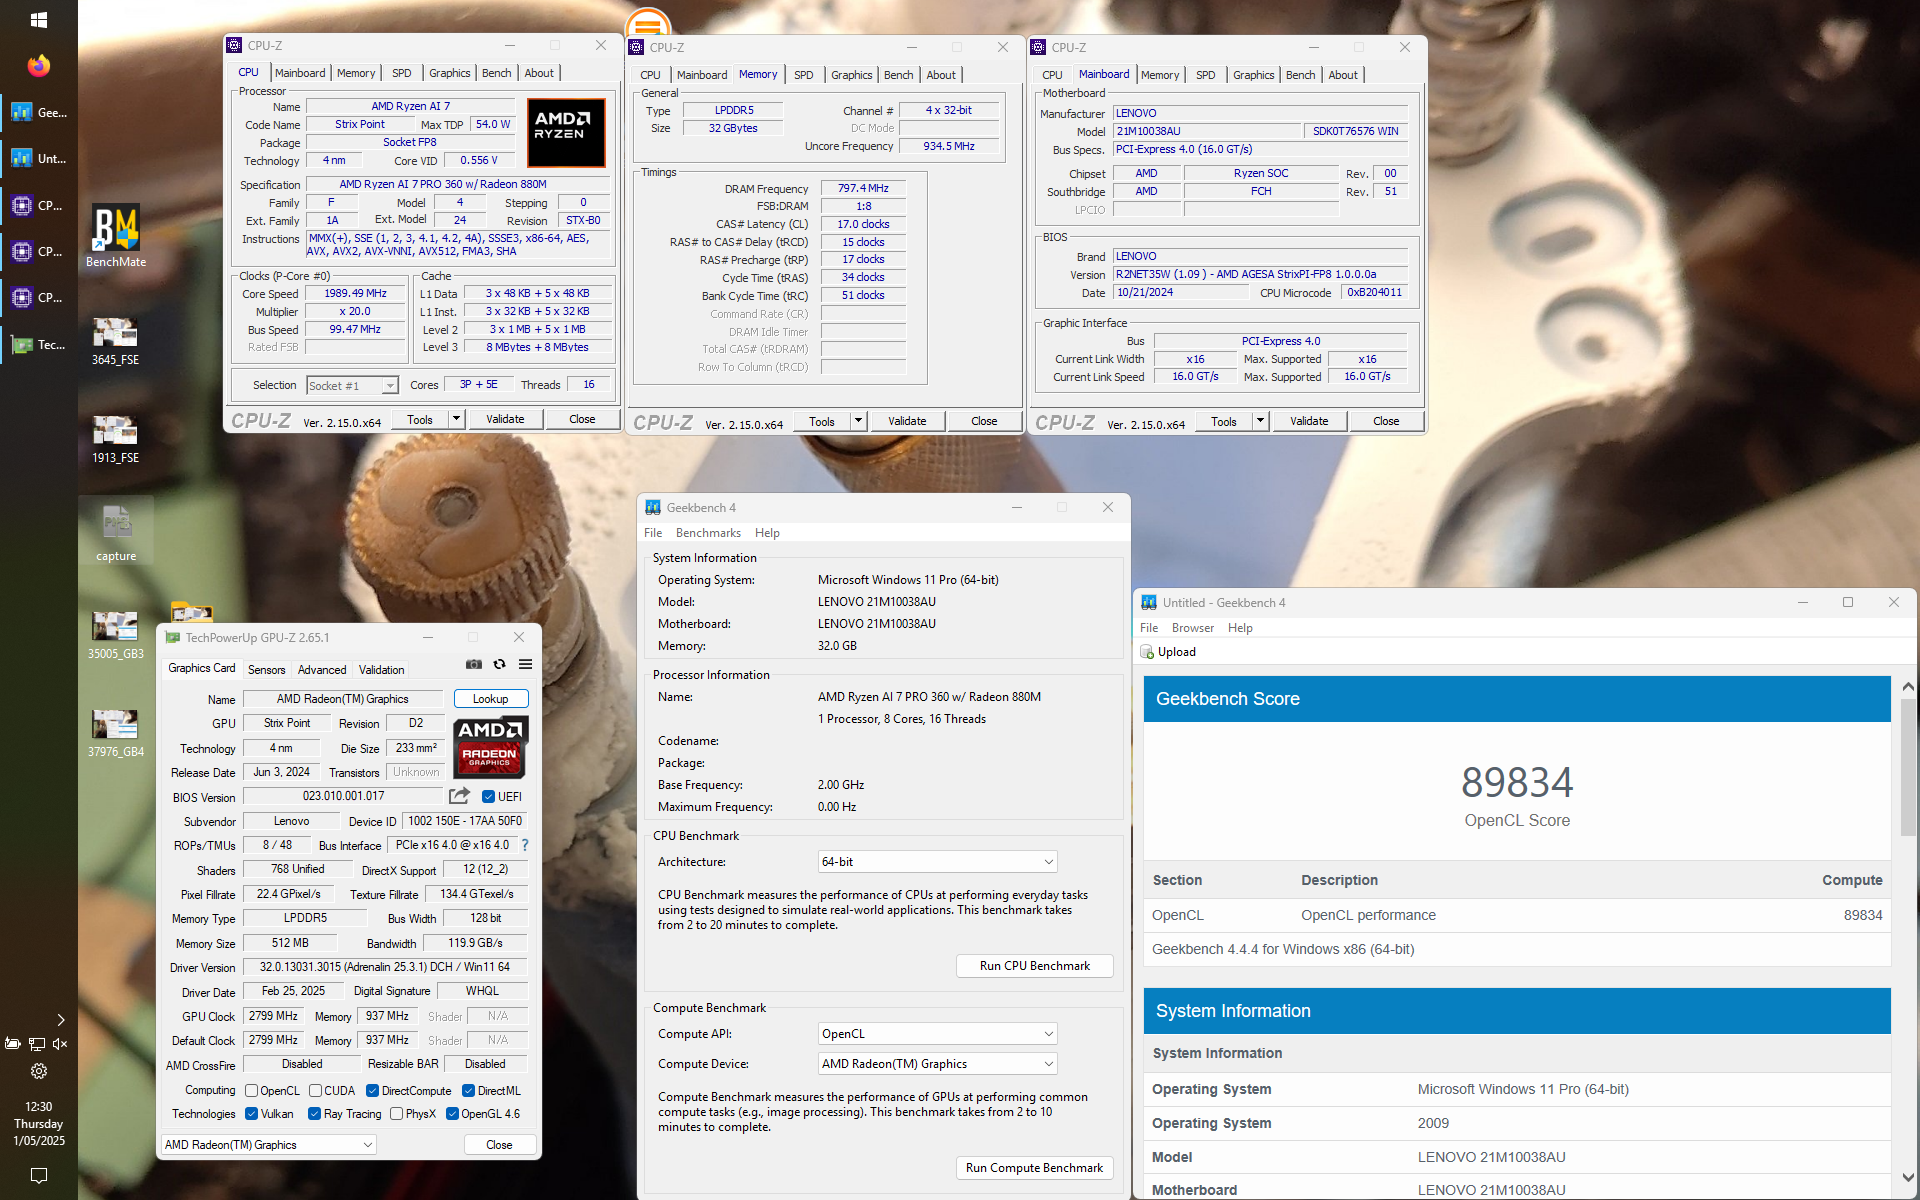Toggle the DirectCompute checkbox
1920x1200 pixels.
(x=372, y=1091)
